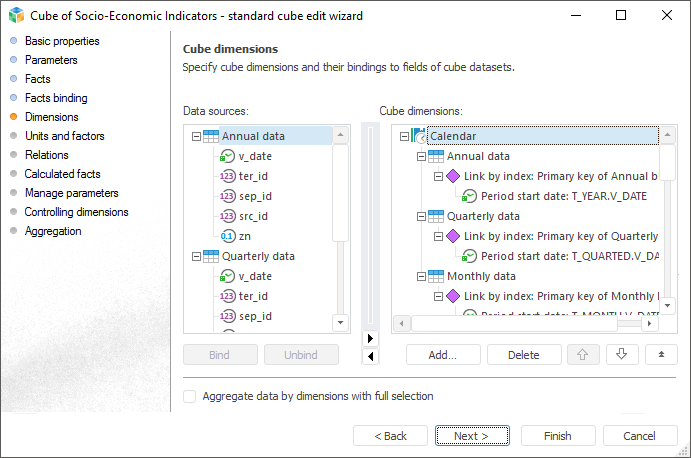Image resolution: width=691 pixels, height=458 pixels.
Task: Click the purple link diamond under Quarterly data
Action: 452,236
